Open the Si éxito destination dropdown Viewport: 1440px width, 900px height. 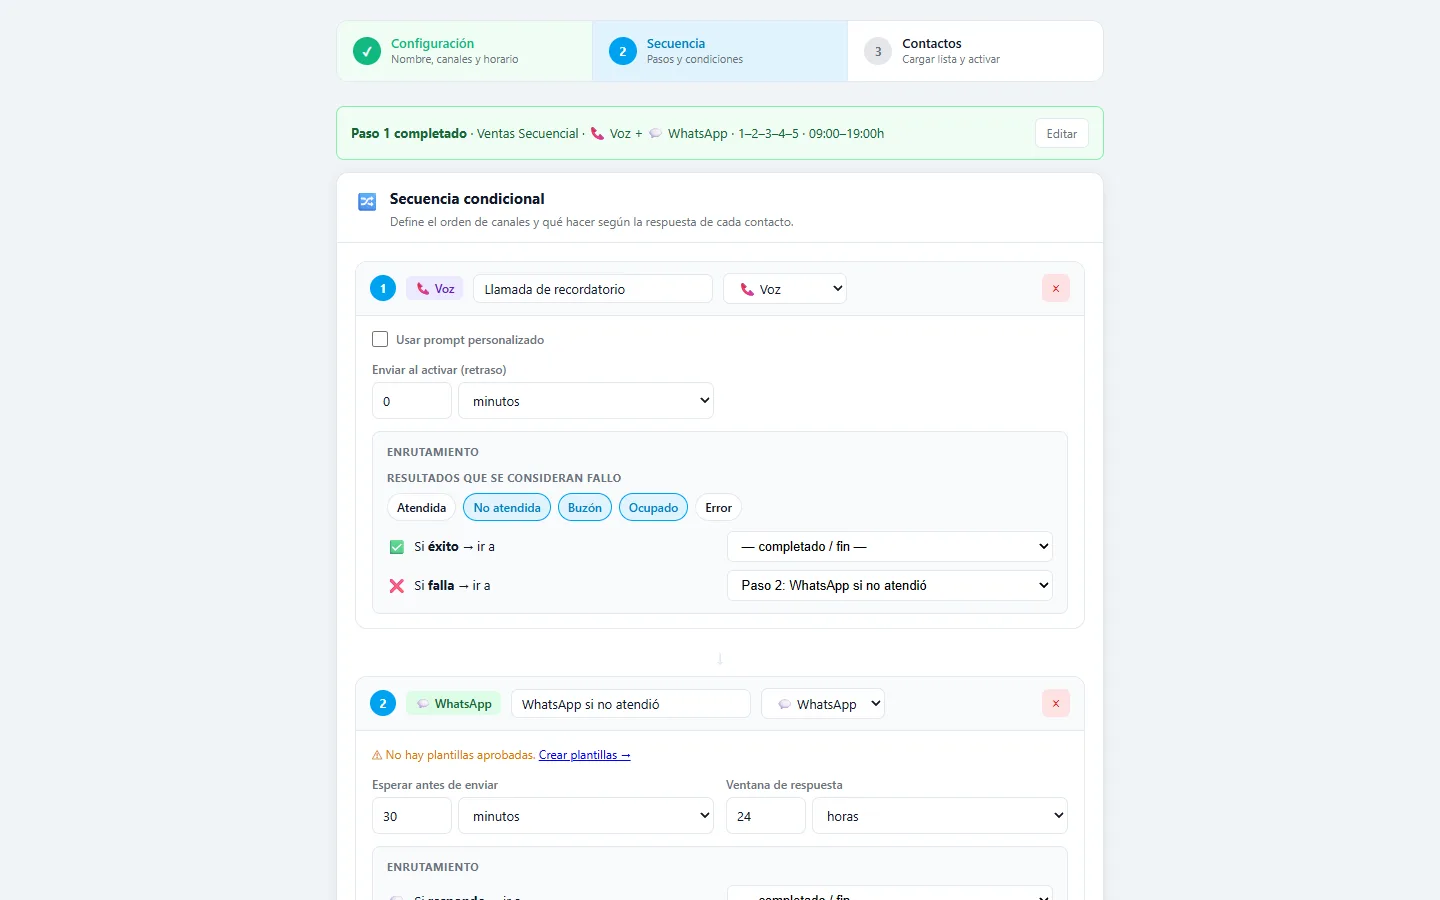890,546
